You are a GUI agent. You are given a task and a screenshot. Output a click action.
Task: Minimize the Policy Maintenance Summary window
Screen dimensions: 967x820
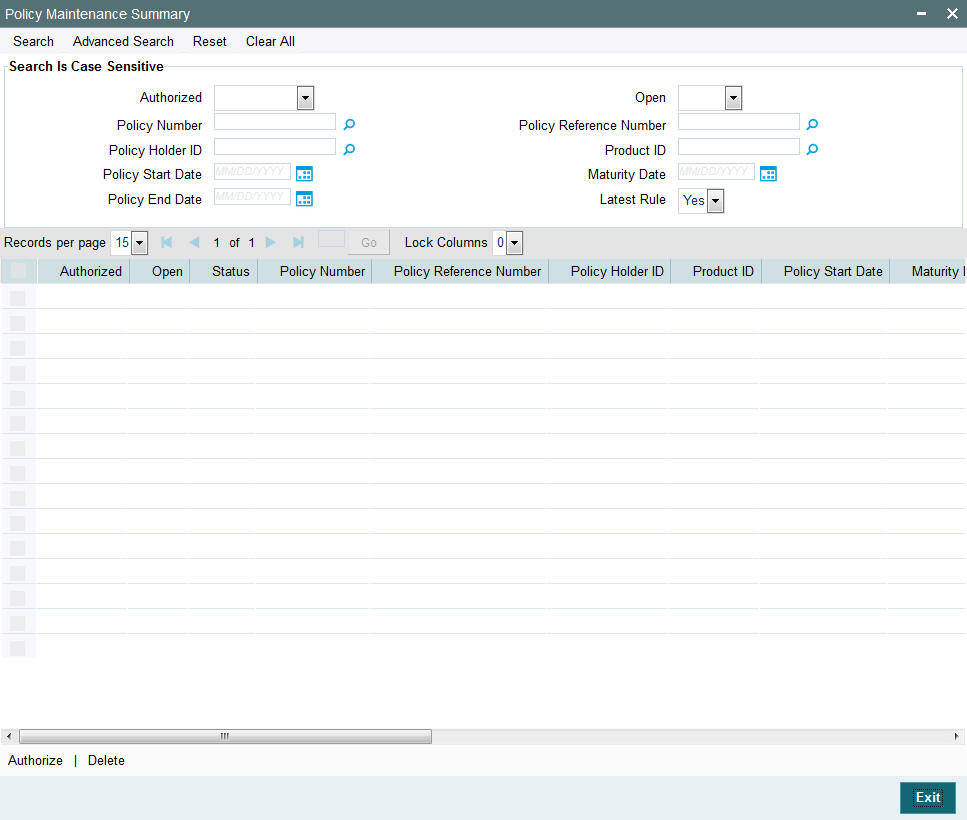(x=921, y=14)
